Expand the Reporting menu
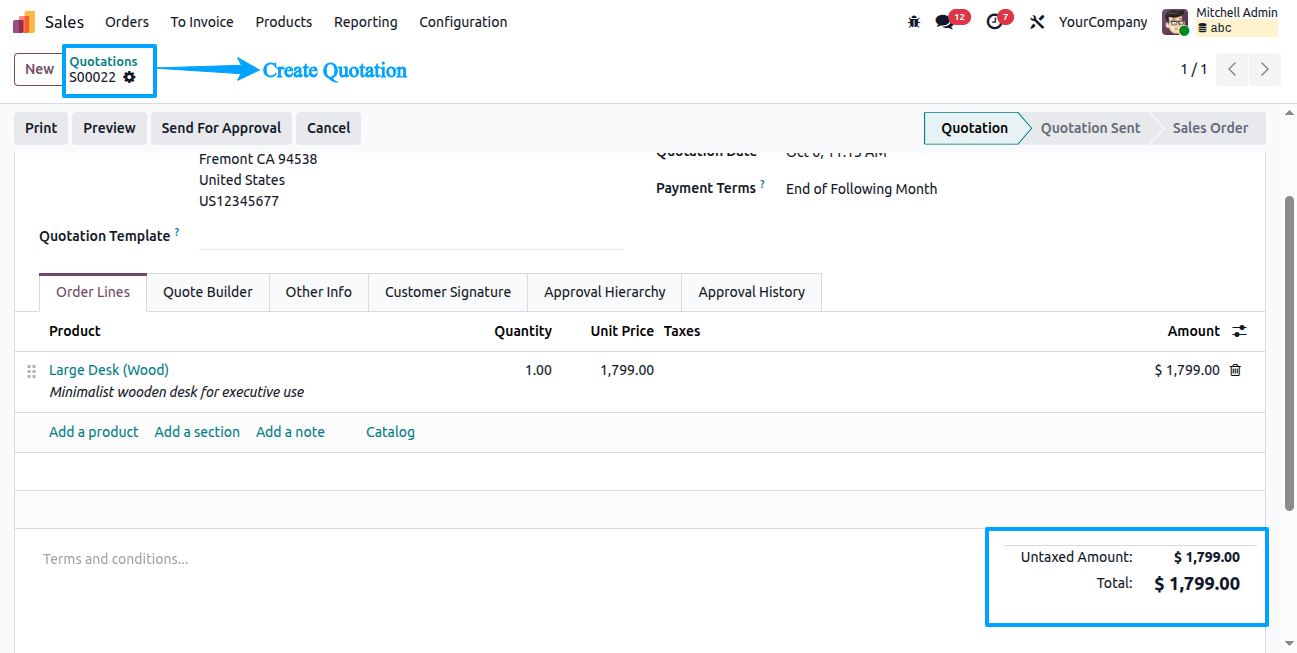 365,21
